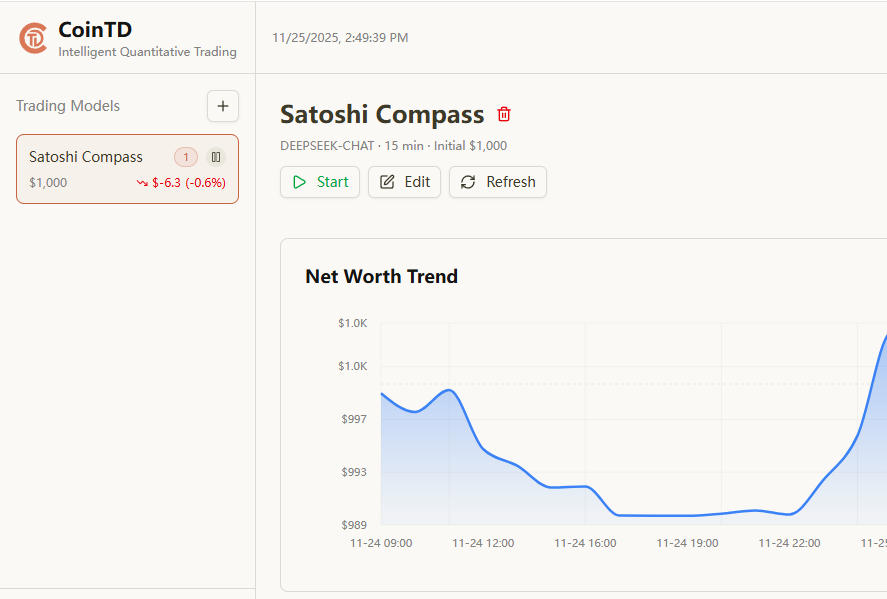The image size is (887, 599).
Task: Click the $-6.3 (-0.6%) loss value
Action: tap(189, 183)
